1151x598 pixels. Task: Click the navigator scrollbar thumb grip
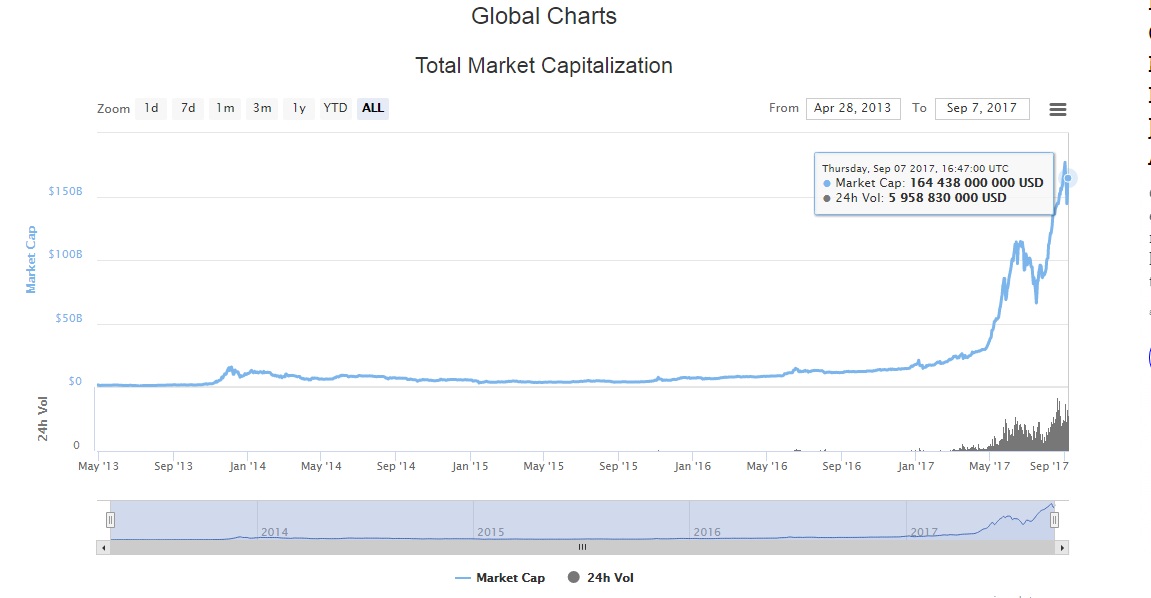(582, 547)
